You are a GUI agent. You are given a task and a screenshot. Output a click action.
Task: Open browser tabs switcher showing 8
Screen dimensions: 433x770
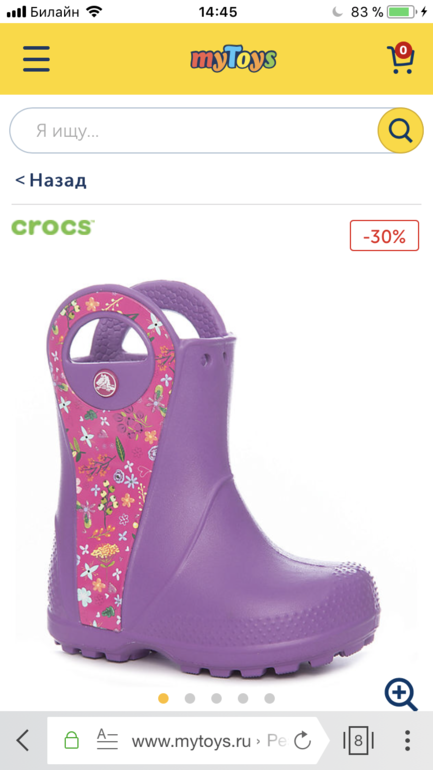tap(358, 740)
